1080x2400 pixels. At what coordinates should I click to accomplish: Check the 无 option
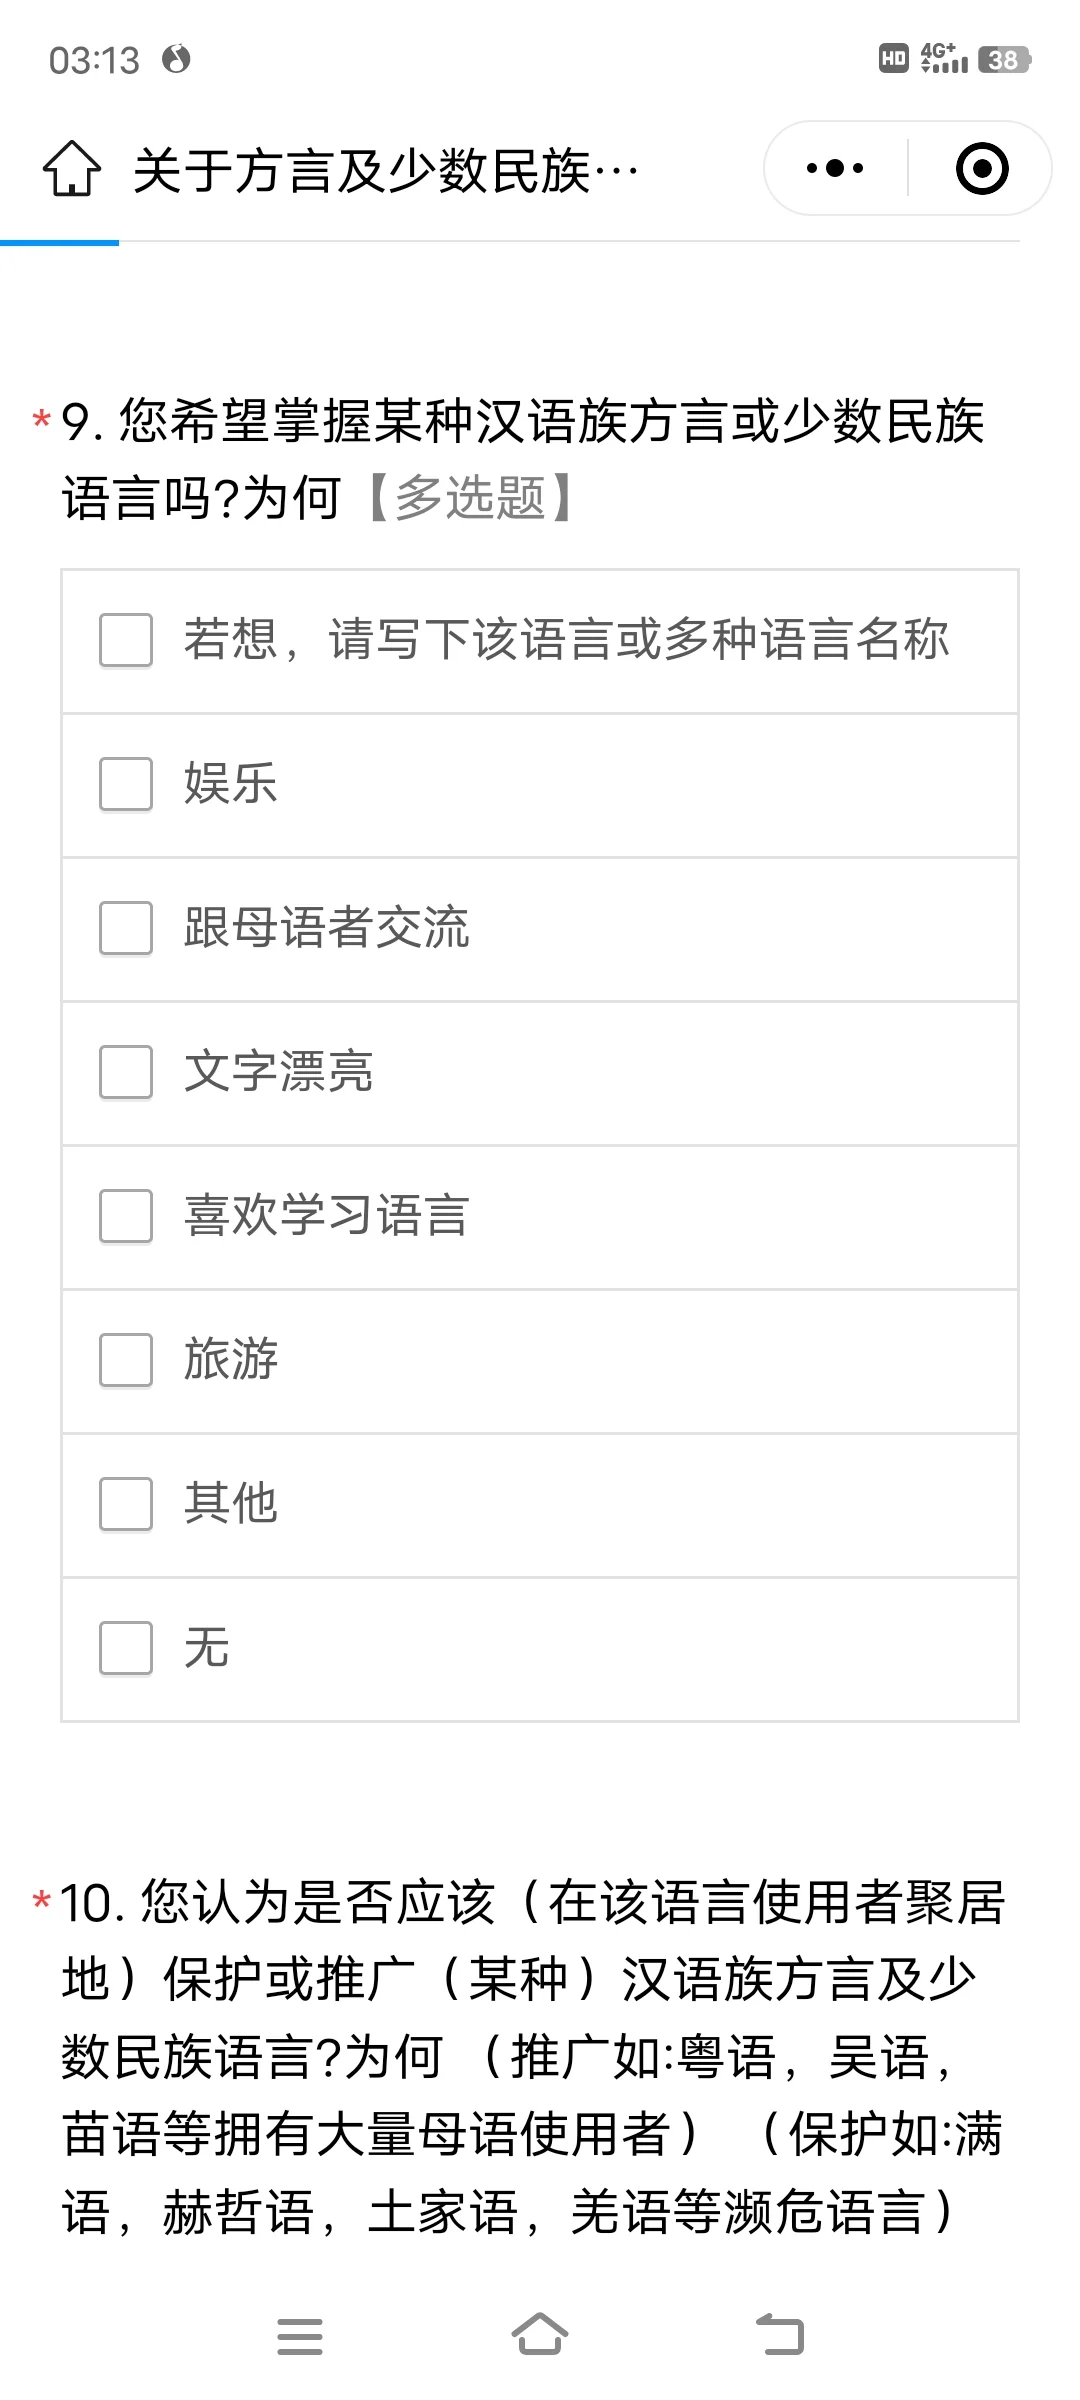point(126,1648)
